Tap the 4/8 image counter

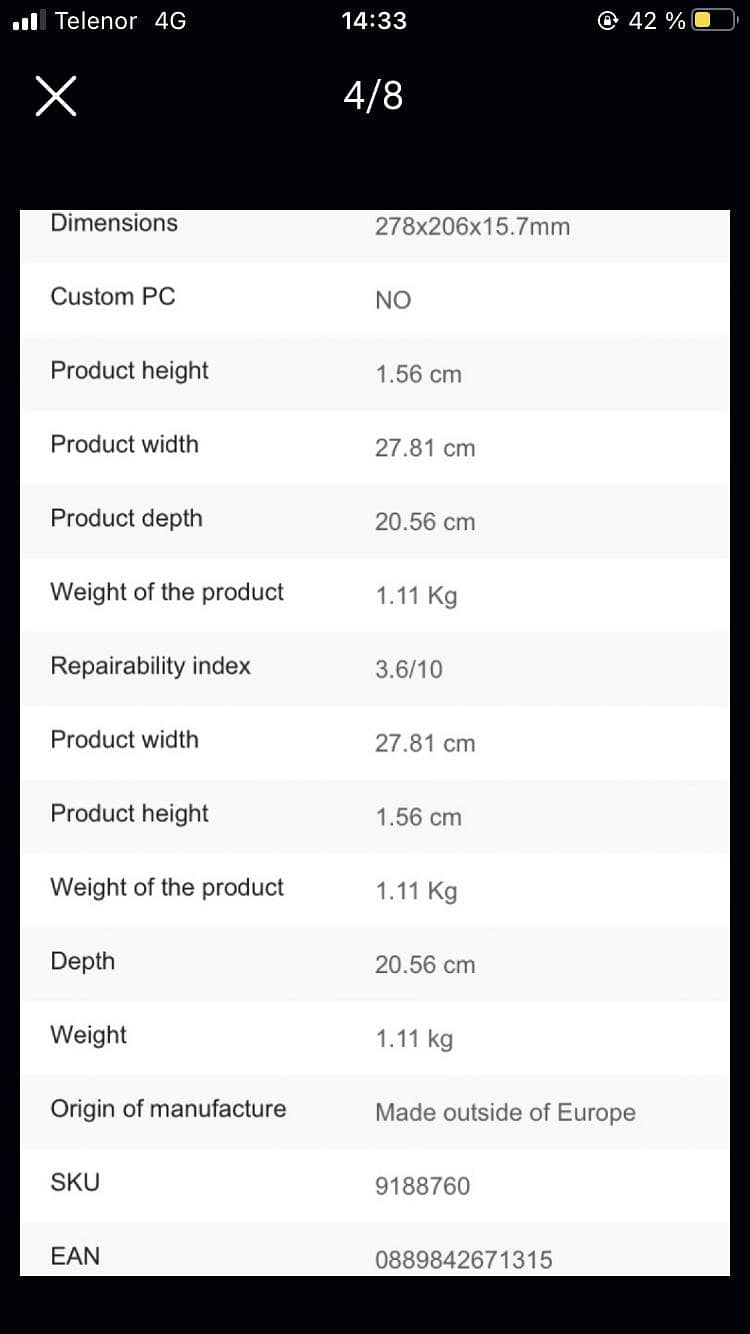click(x=373, y=96)
